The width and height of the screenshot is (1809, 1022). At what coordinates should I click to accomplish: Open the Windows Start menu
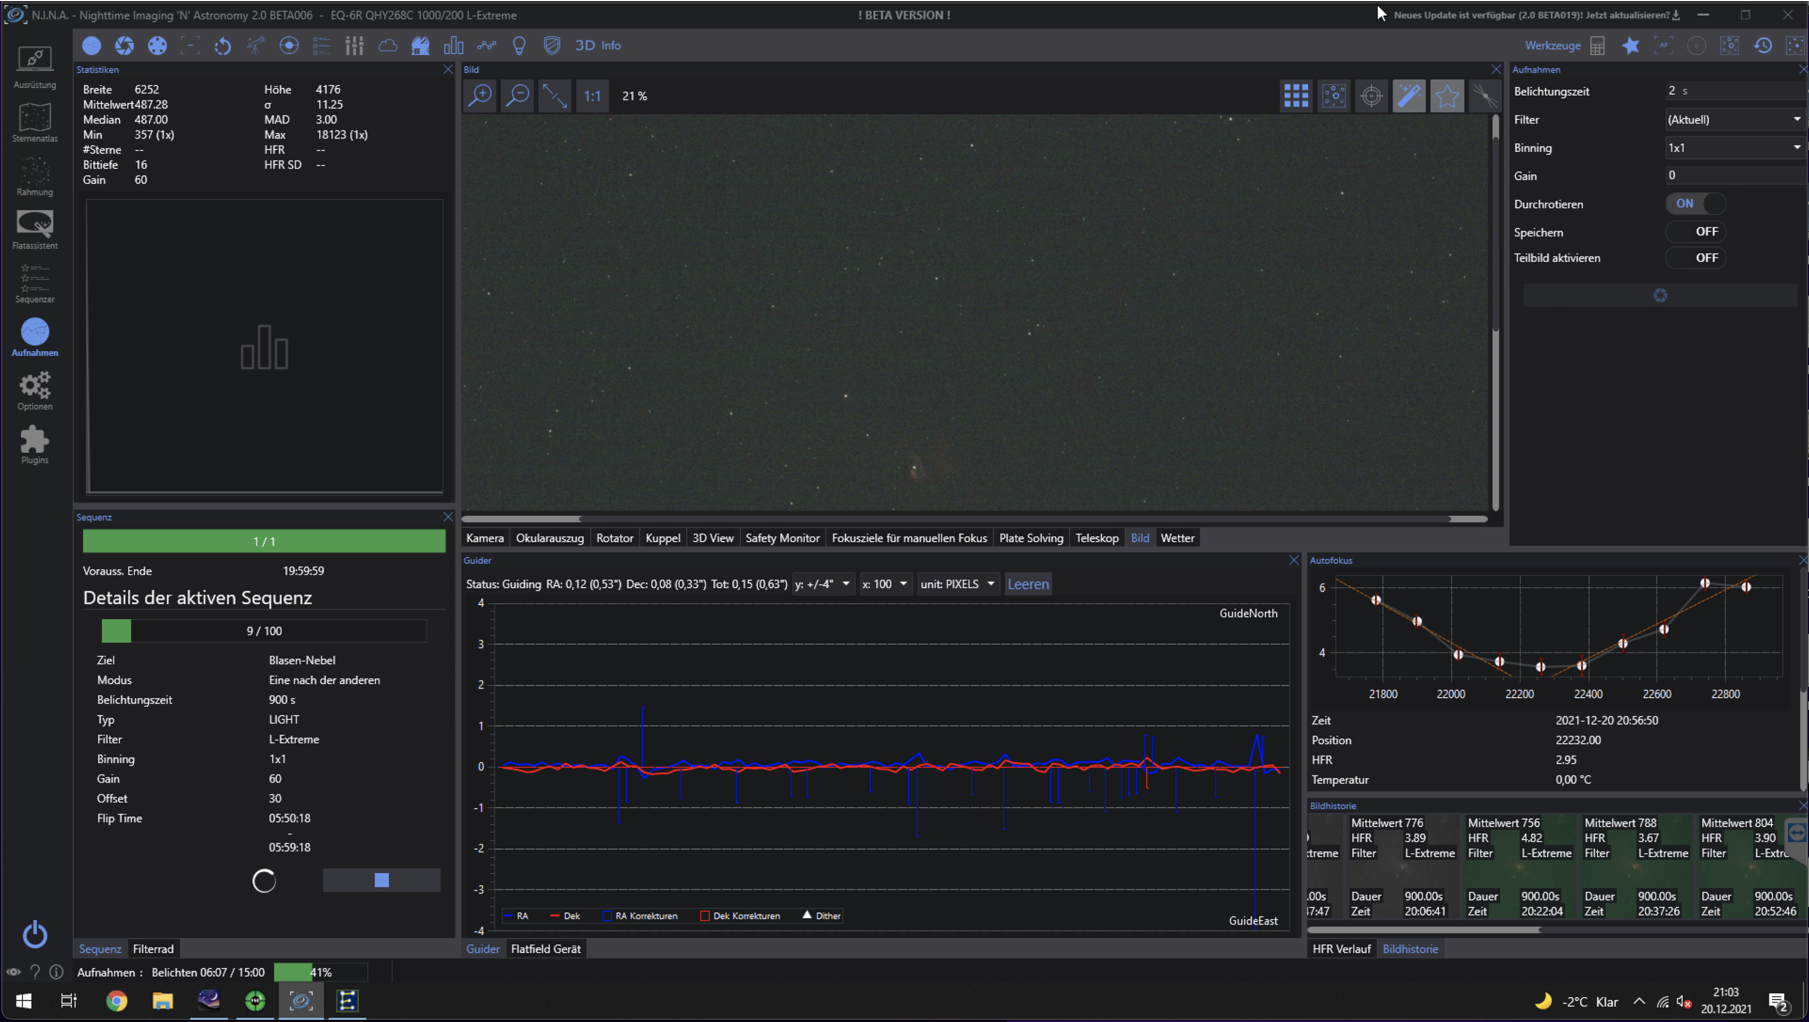tap(23, 1000)
